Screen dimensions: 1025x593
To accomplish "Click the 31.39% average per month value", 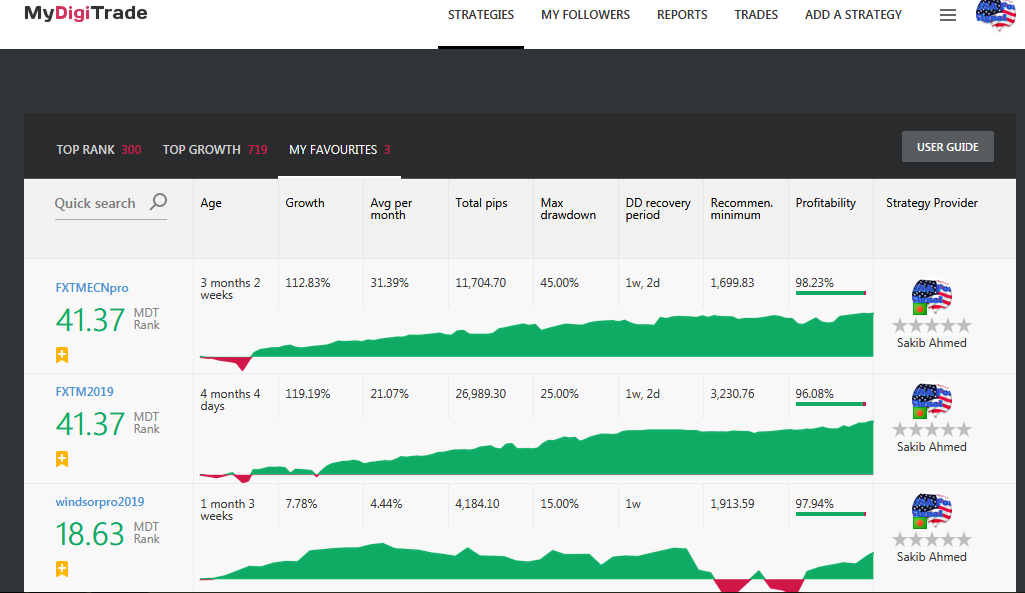I will (x=390, y=282).
